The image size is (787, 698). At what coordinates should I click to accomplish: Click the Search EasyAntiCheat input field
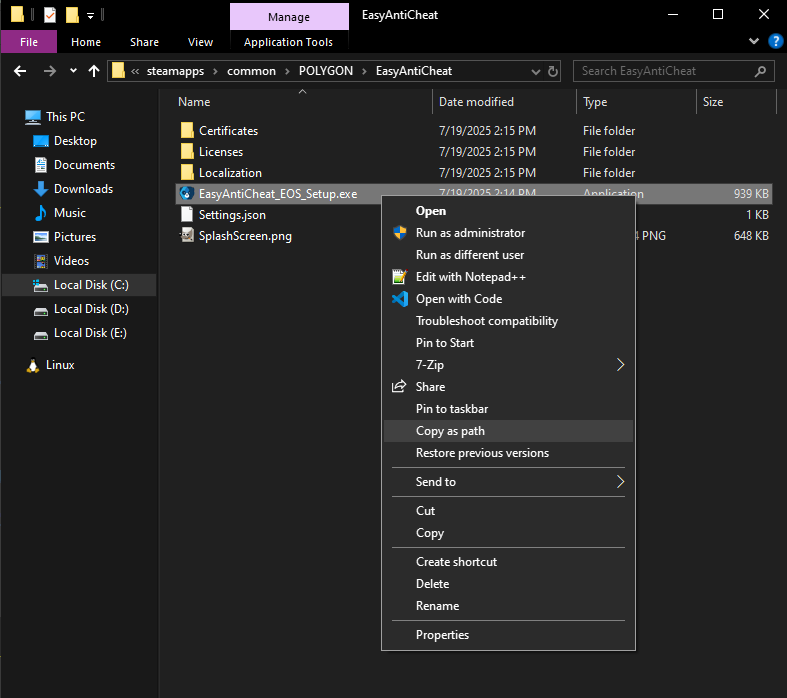pos(665,71)
